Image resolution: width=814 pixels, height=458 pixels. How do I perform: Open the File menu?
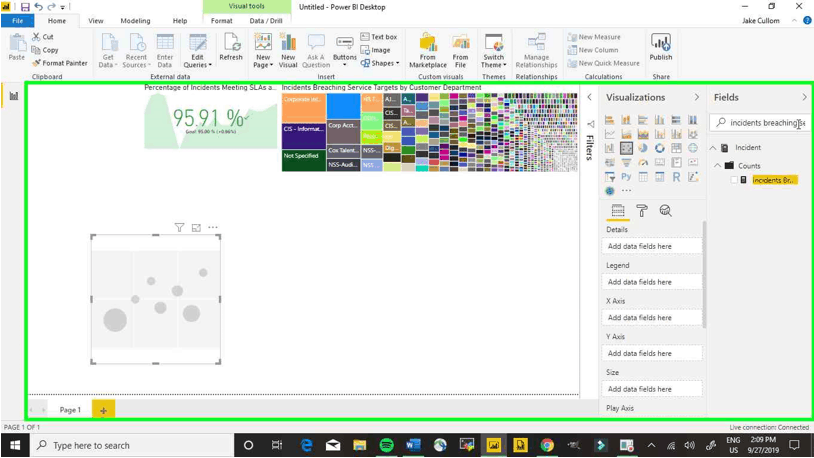[18, 21]
